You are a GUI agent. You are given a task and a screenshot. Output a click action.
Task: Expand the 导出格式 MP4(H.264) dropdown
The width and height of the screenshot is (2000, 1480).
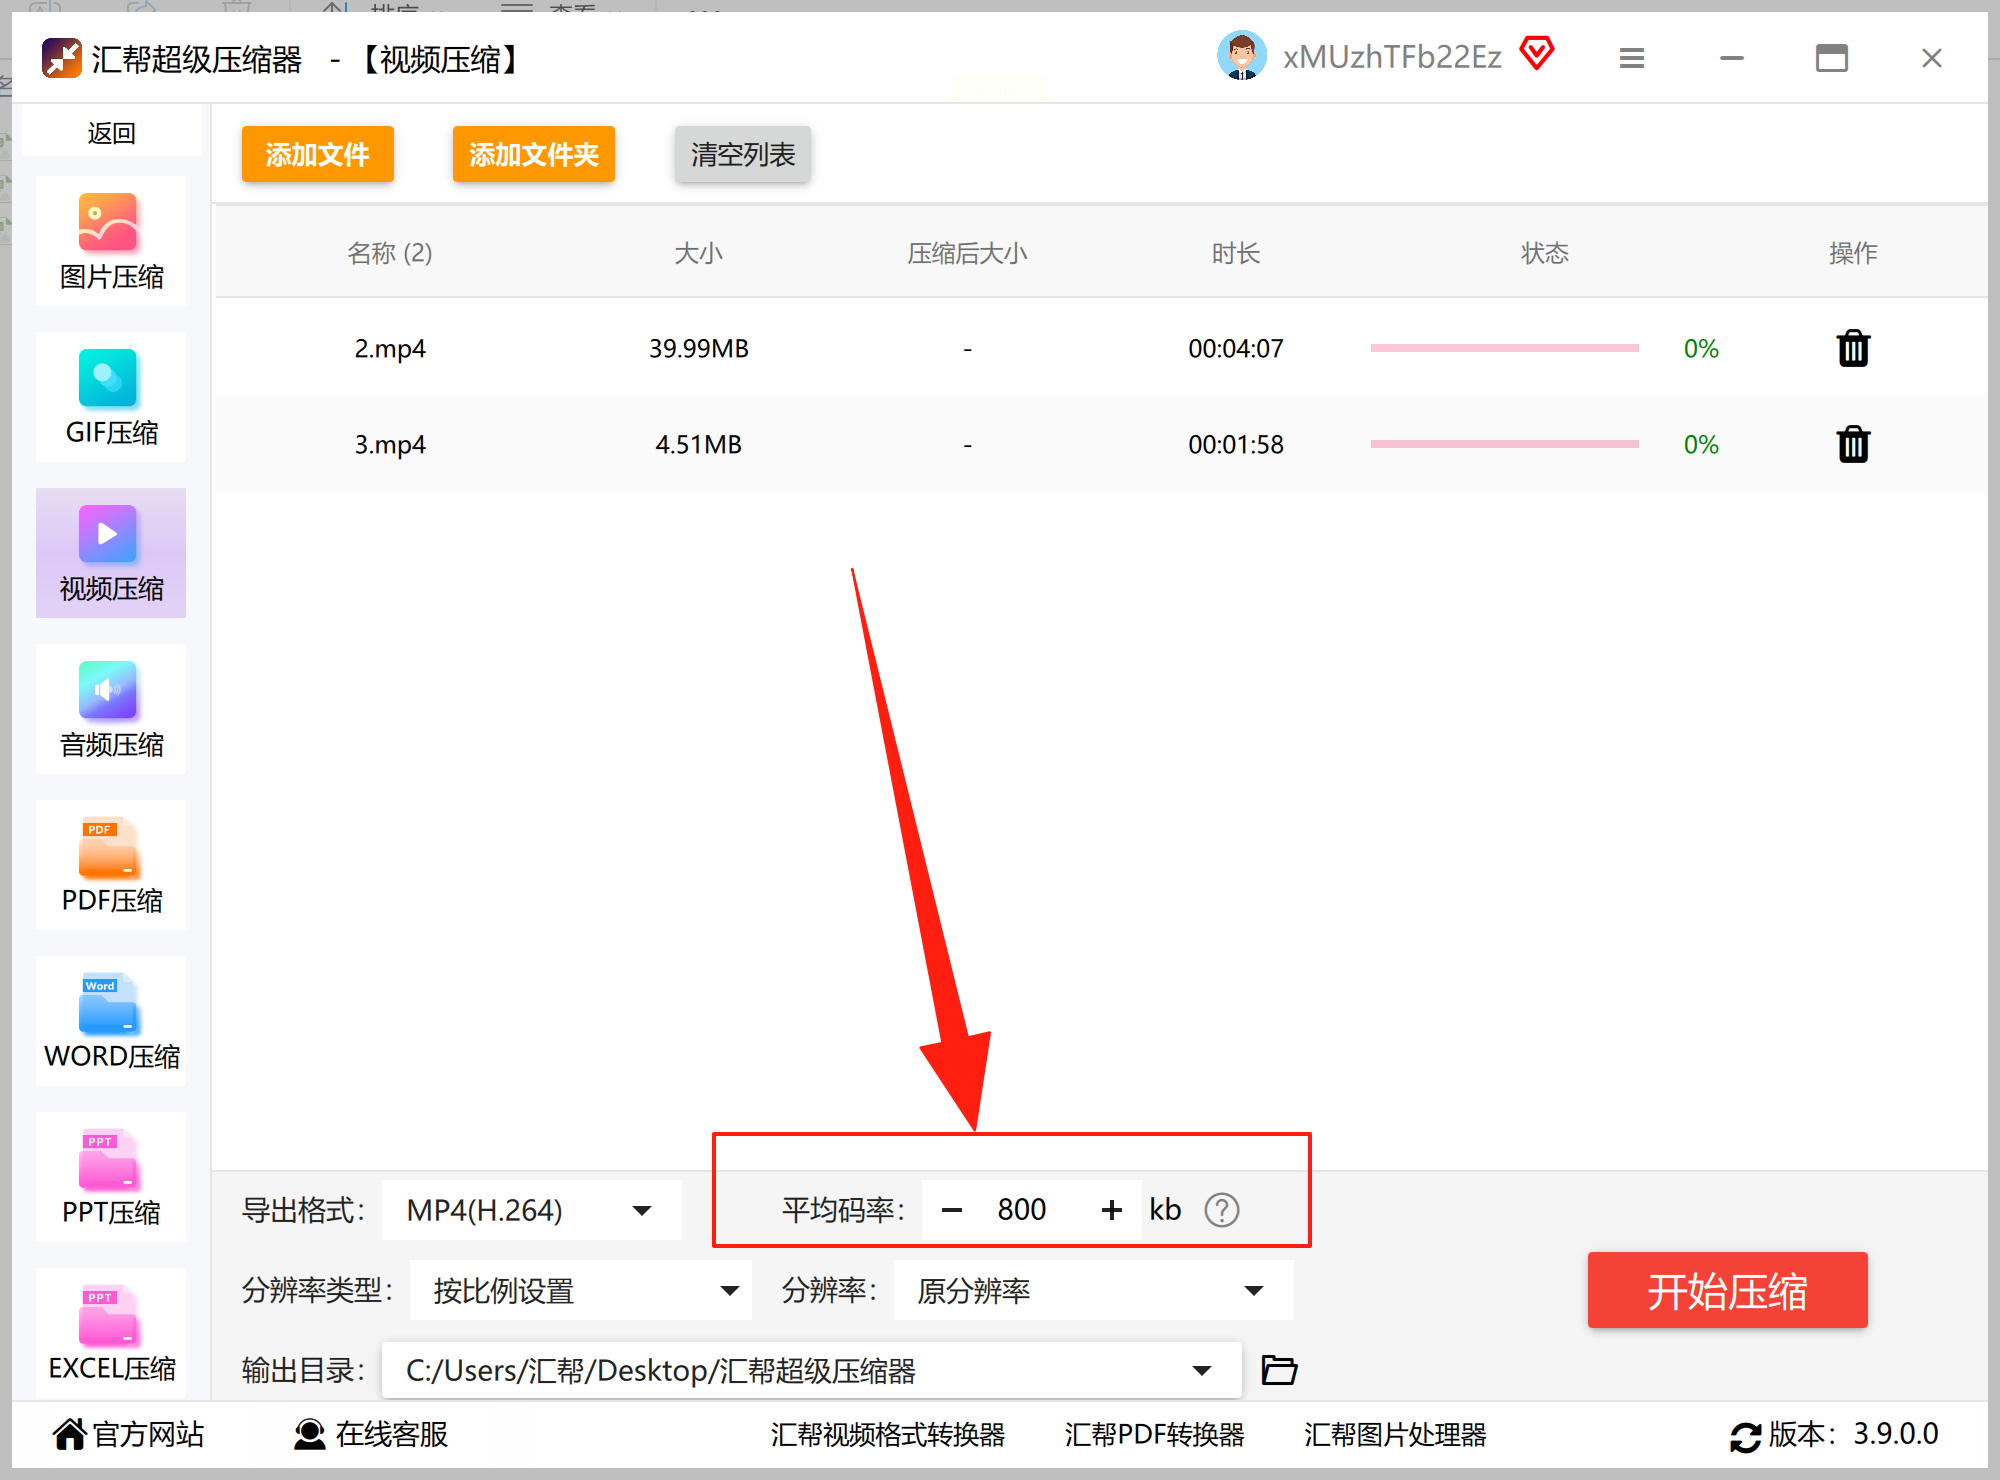tap(642, 1211)
